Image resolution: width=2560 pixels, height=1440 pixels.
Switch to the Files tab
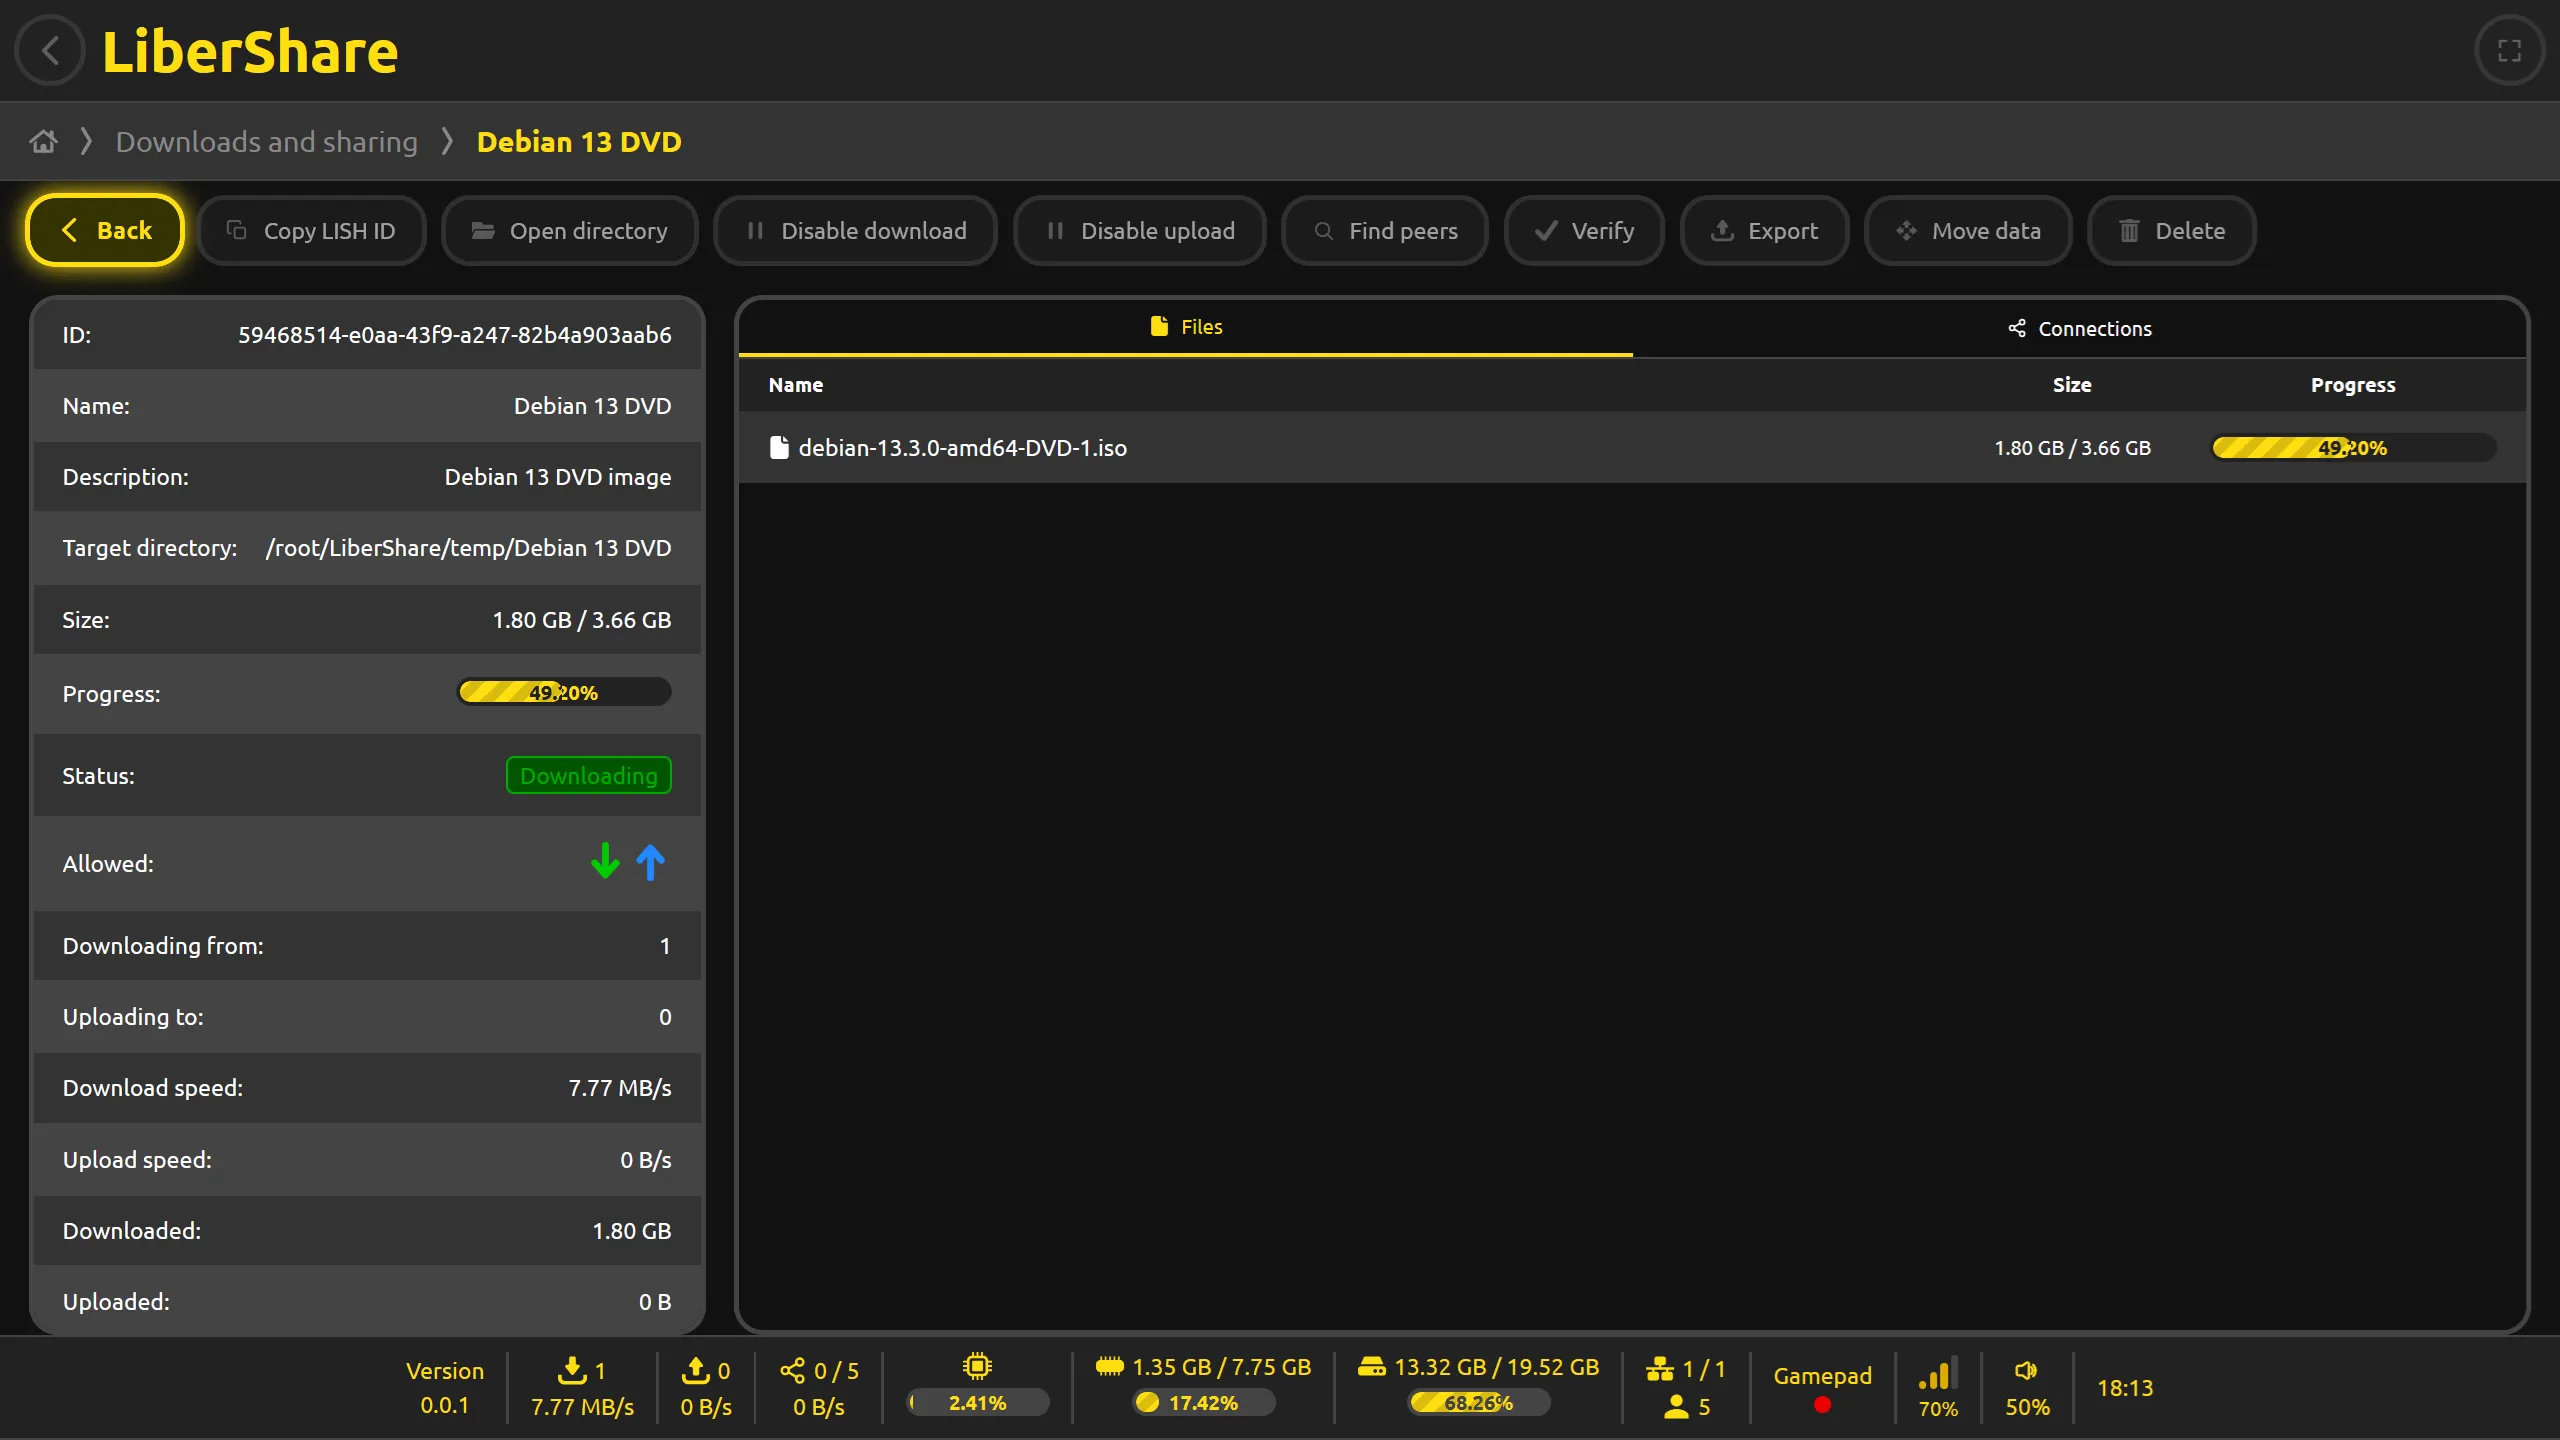(x=1186, y=327)
